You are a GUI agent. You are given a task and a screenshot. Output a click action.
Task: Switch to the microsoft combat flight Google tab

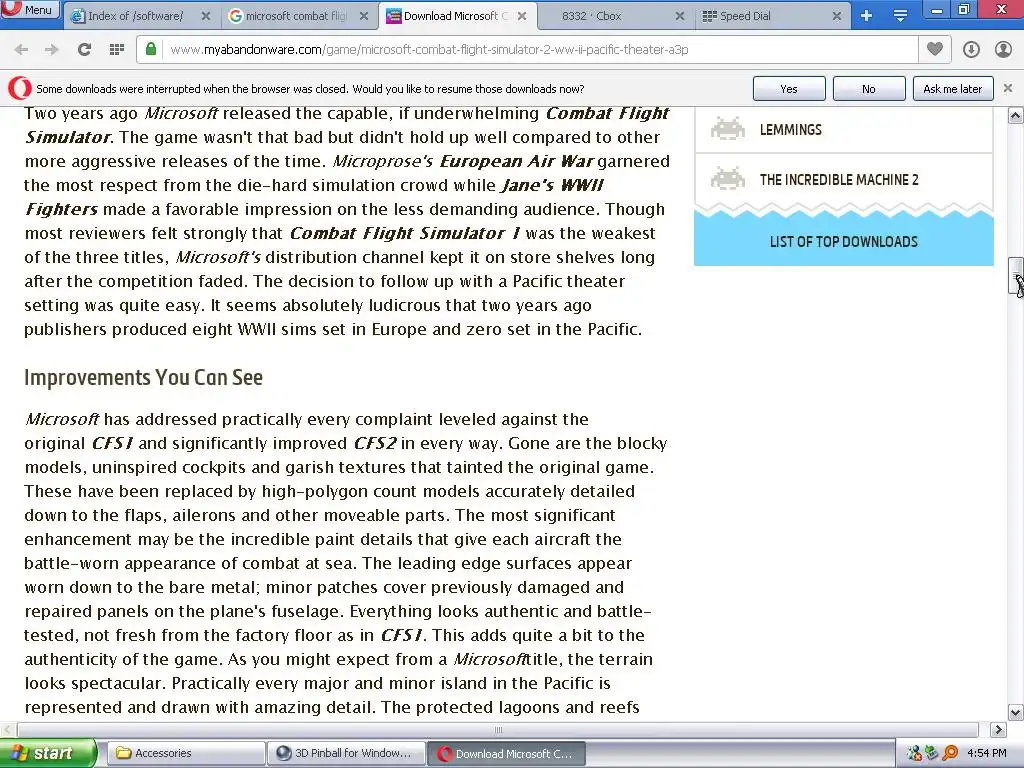pos(298,16)
